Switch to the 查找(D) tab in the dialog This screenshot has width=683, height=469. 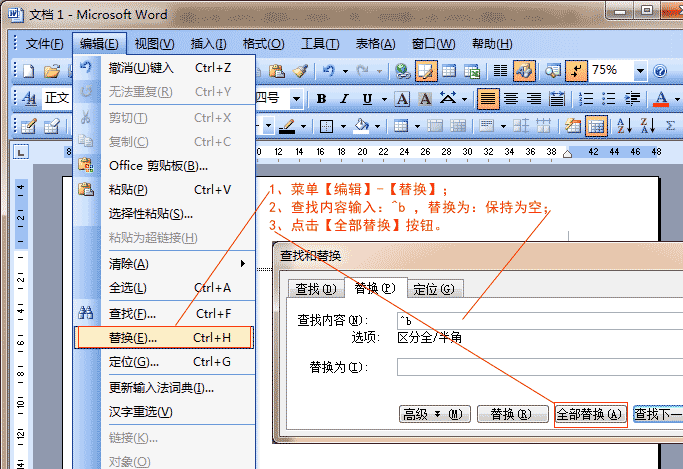pyautogui.click(x=316, y=288)
